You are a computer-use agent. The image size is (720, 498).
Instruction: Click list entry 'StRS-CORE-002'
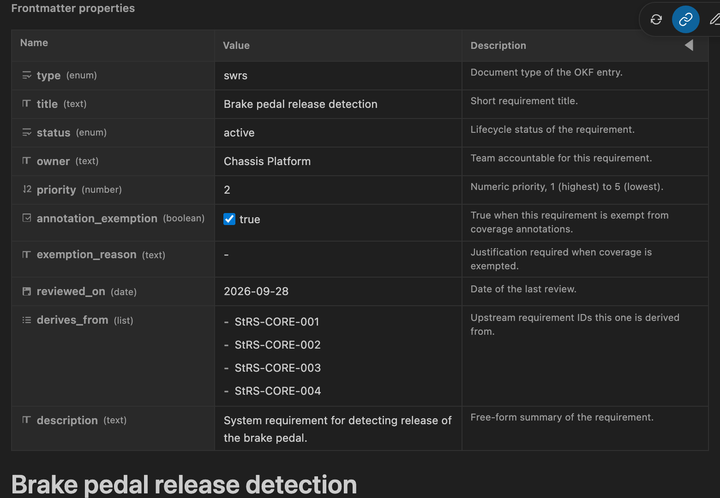[277, 345]
